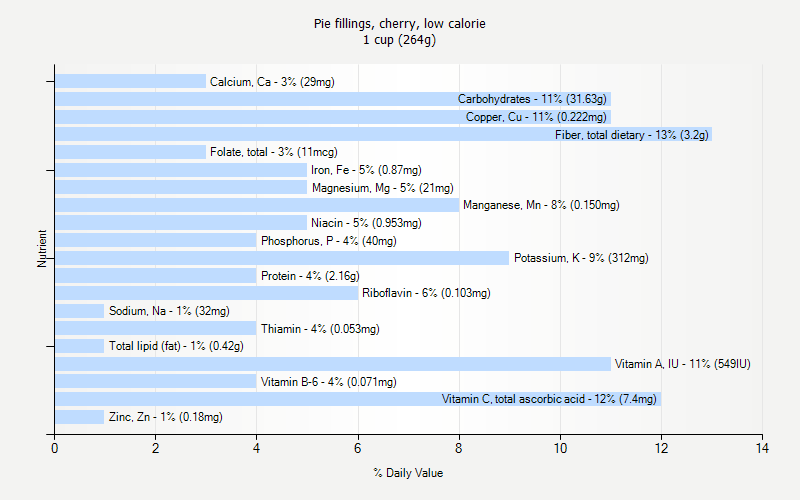The height and width of the screenshot is (500, 800).
Task: Click the 'Manganese, Mn - 8% (0.150mg)' label
Action: click(541, 205)
